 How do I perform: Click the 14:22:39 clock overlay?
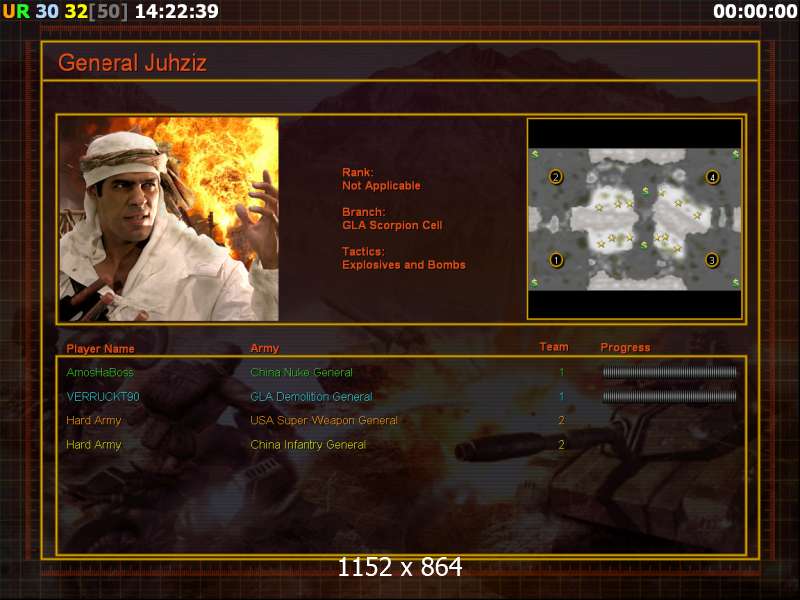177,11
